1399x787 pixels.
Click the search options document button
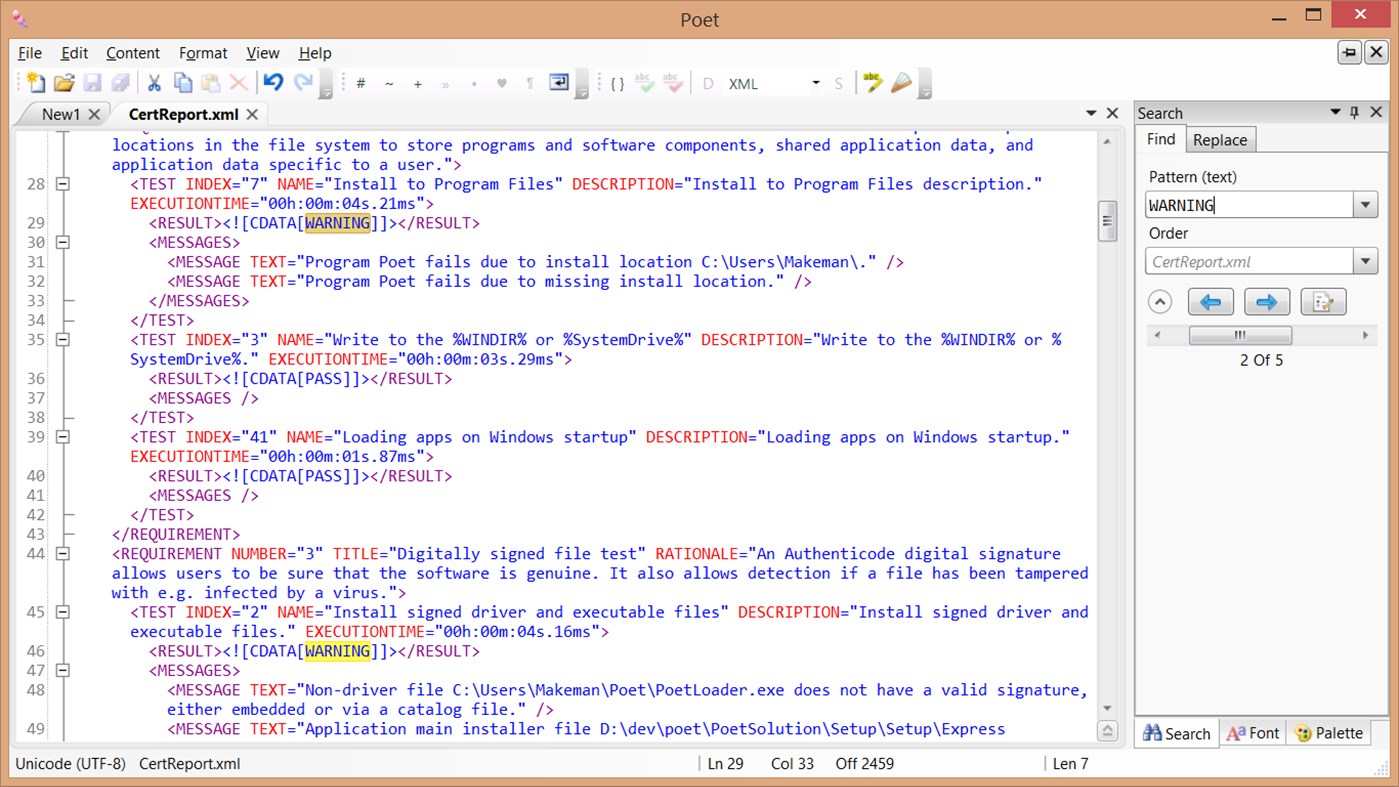[x=1322, y=301]
